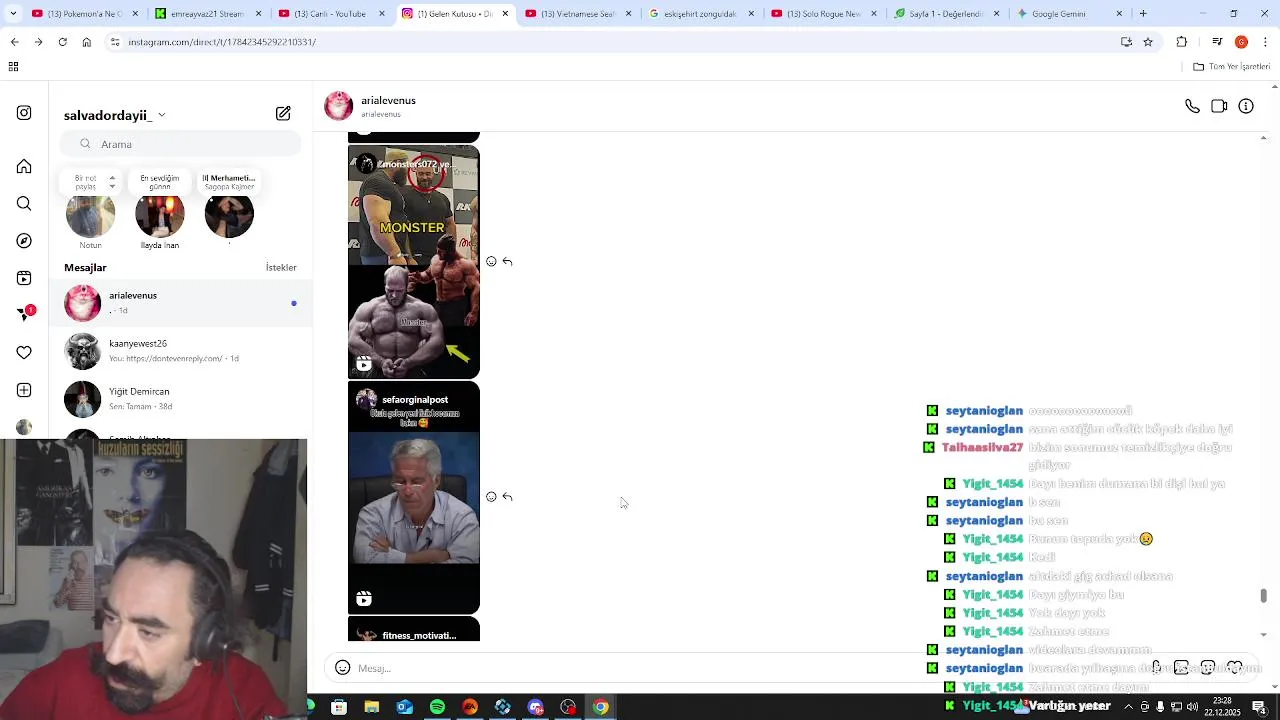Start an audio call with arialevenus
The height and width of the screenshot is (720, 1280).
point(1192,106)
